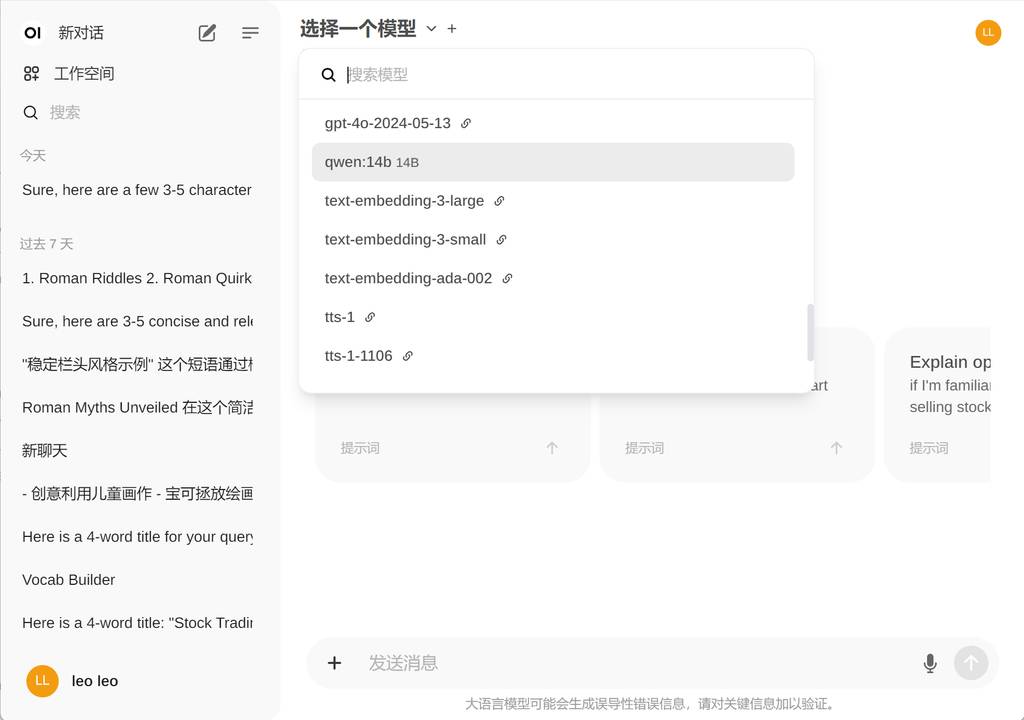Click the plus attachment icon beside message box

335,663
